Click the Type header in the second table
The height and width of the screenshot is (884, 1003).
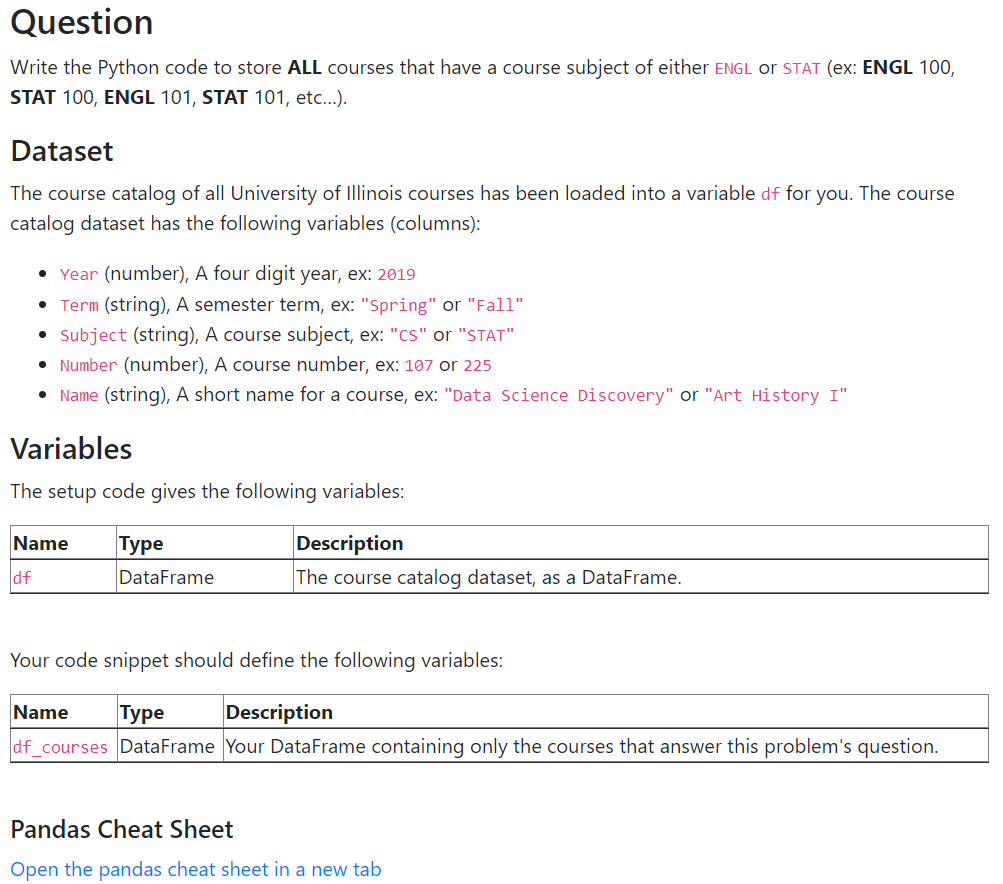point(141,712)
